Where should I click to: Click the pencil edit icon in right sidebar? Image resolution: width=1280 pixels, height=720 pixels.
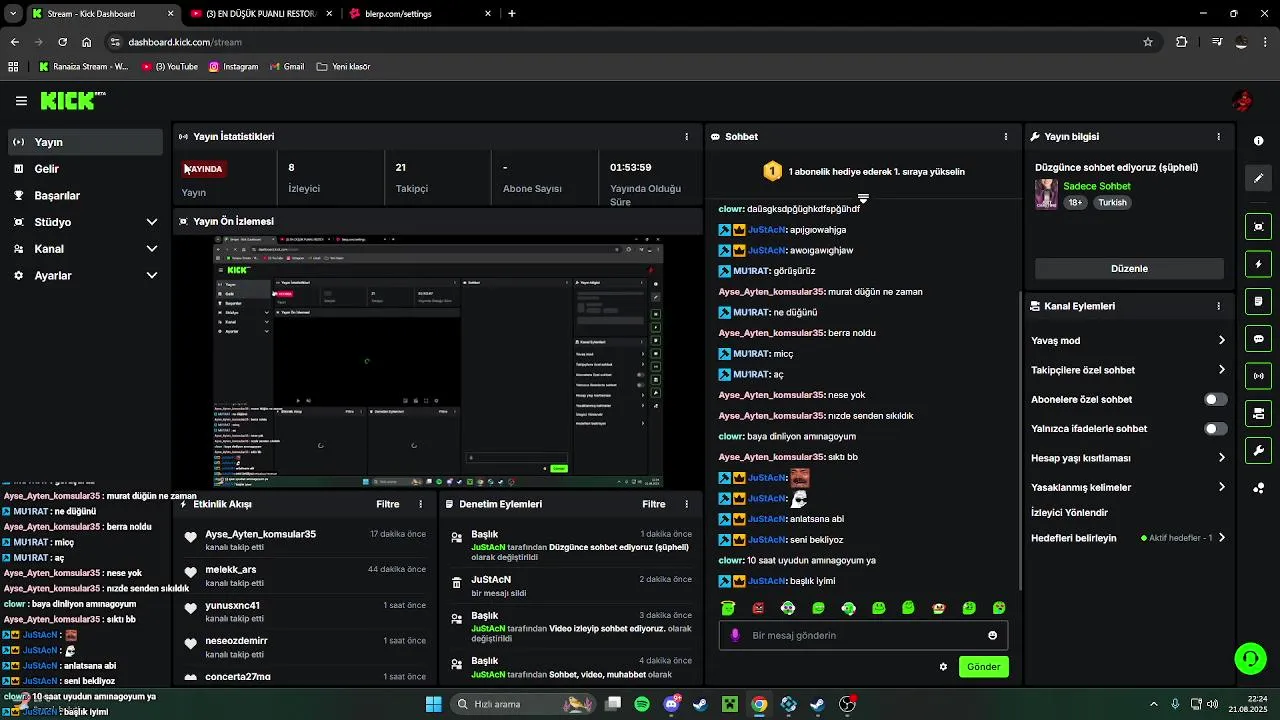(1259, 178)
